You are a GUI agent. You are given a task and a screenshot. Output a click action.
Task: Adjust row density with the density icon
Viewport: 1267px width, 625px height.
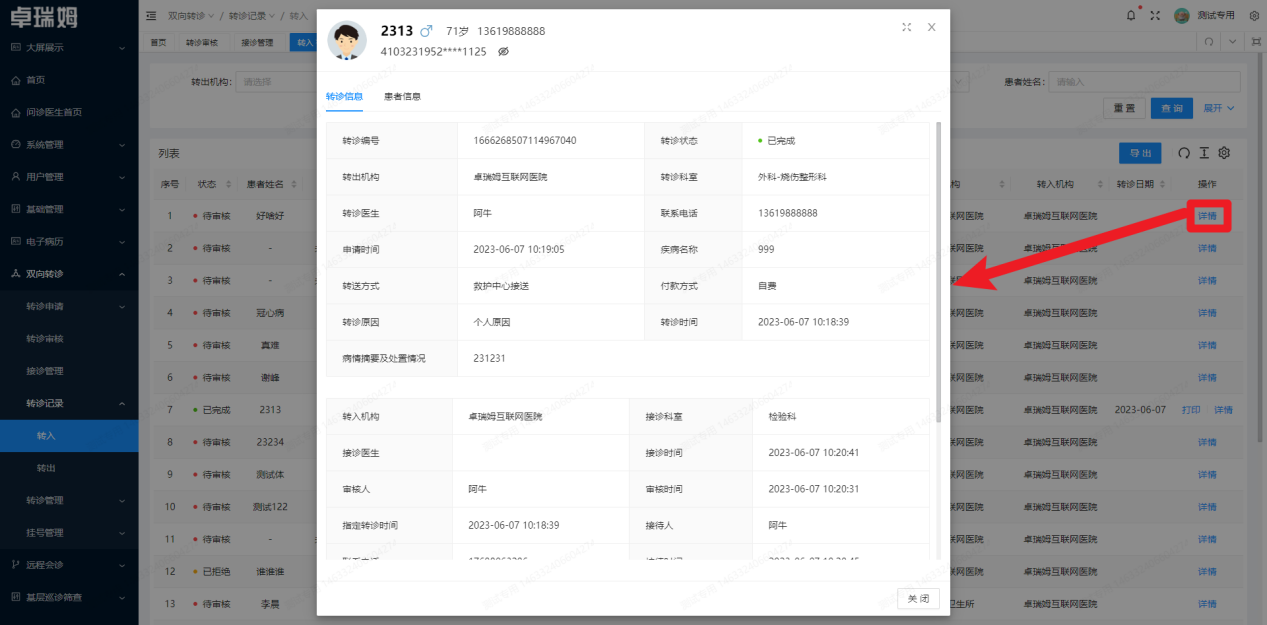pyautogui.click(x=1204, y=152)
